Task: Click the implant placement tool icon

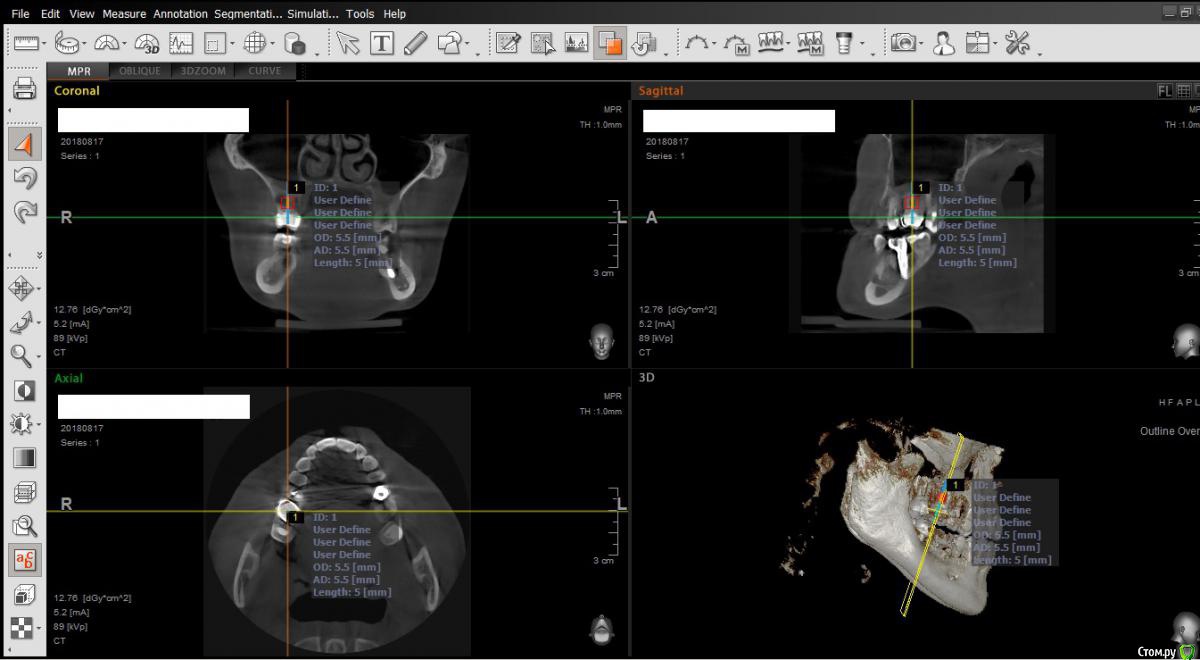Action: (x=845, y=43)
